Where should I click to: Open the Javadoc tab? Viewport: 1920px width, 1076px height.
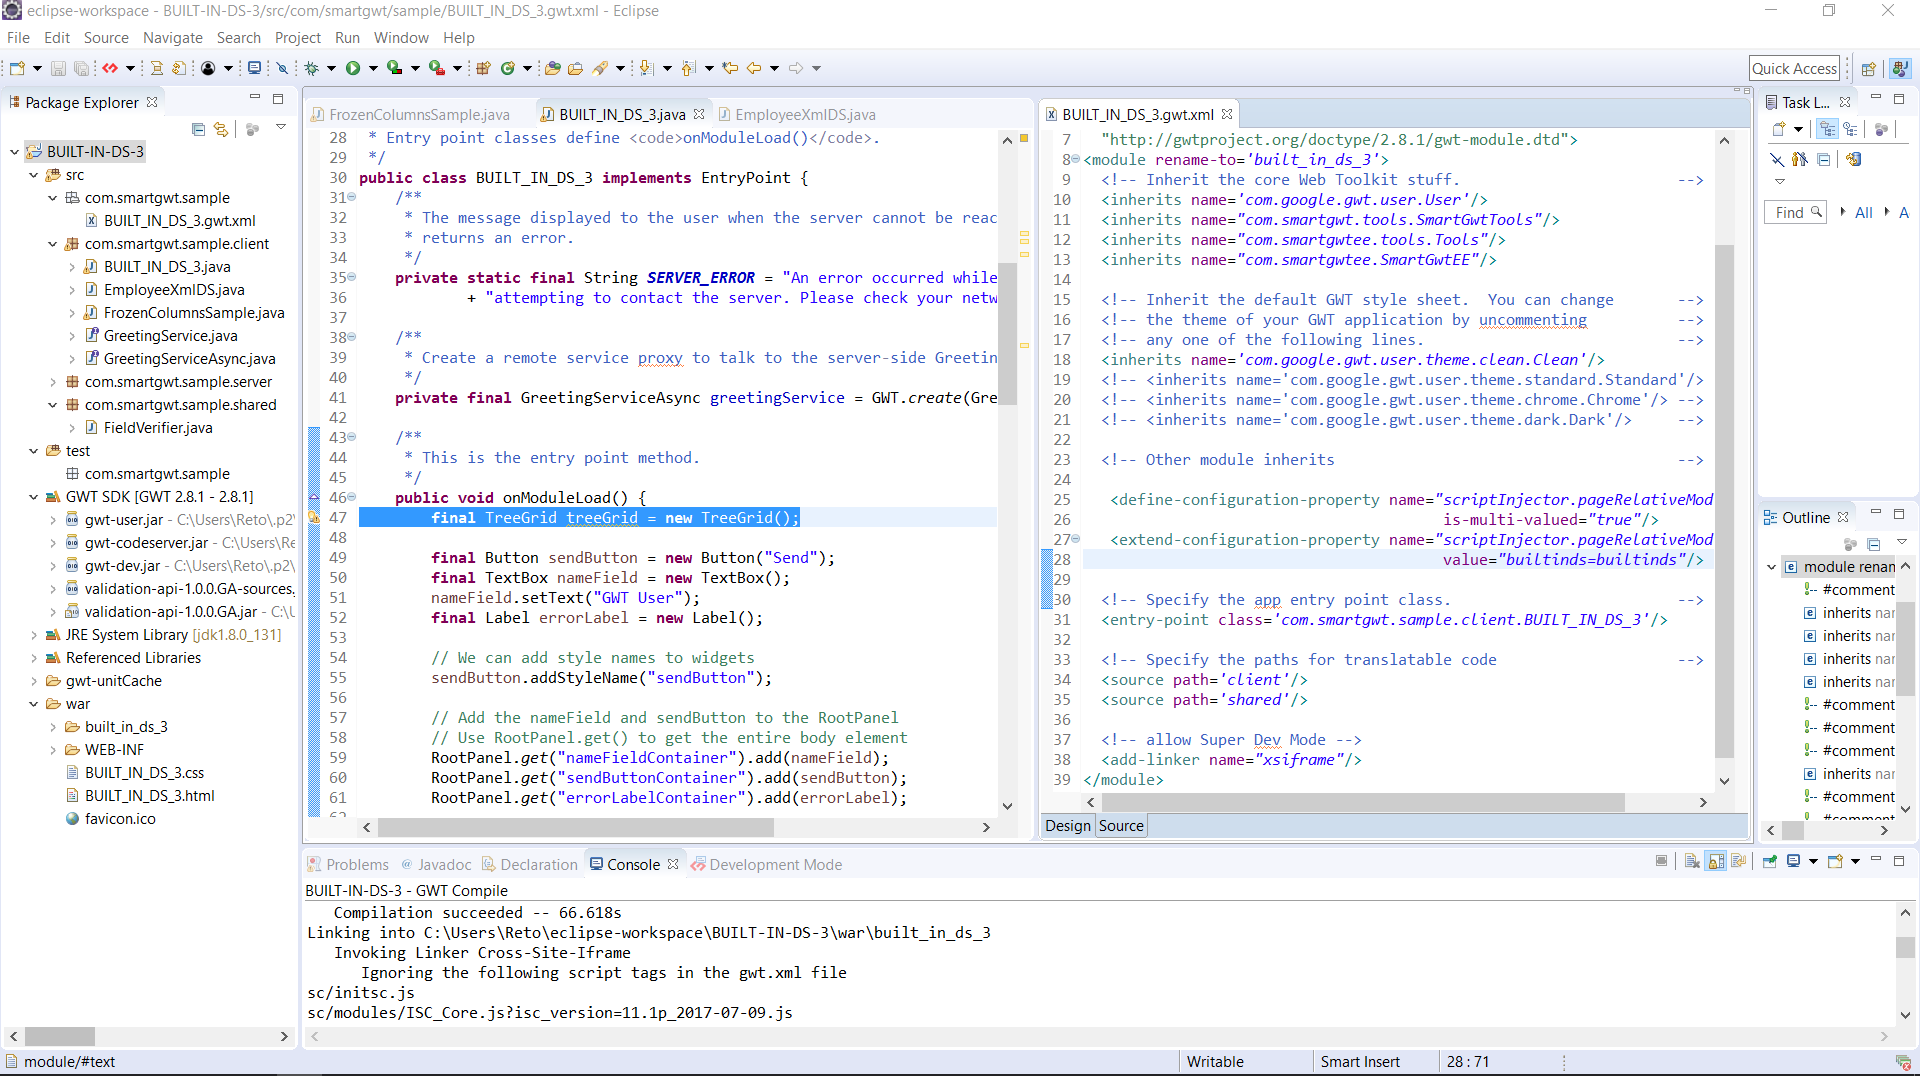(x=436, y=865)
